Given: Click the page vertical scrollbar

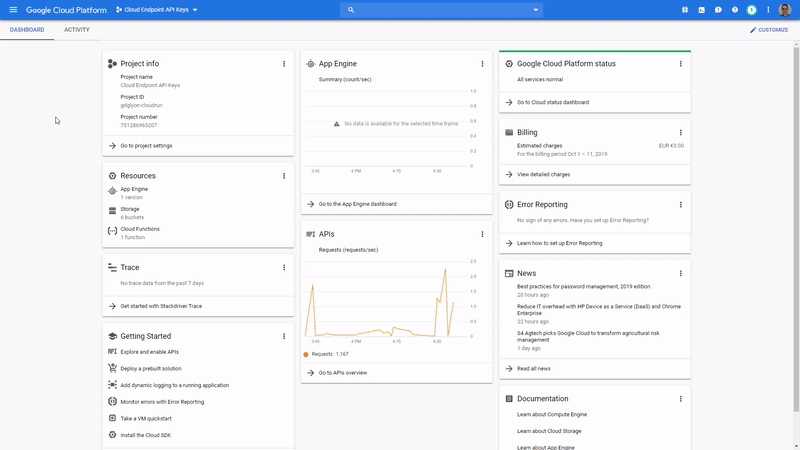Looking at the screenshot, I should tap(796, 229).
